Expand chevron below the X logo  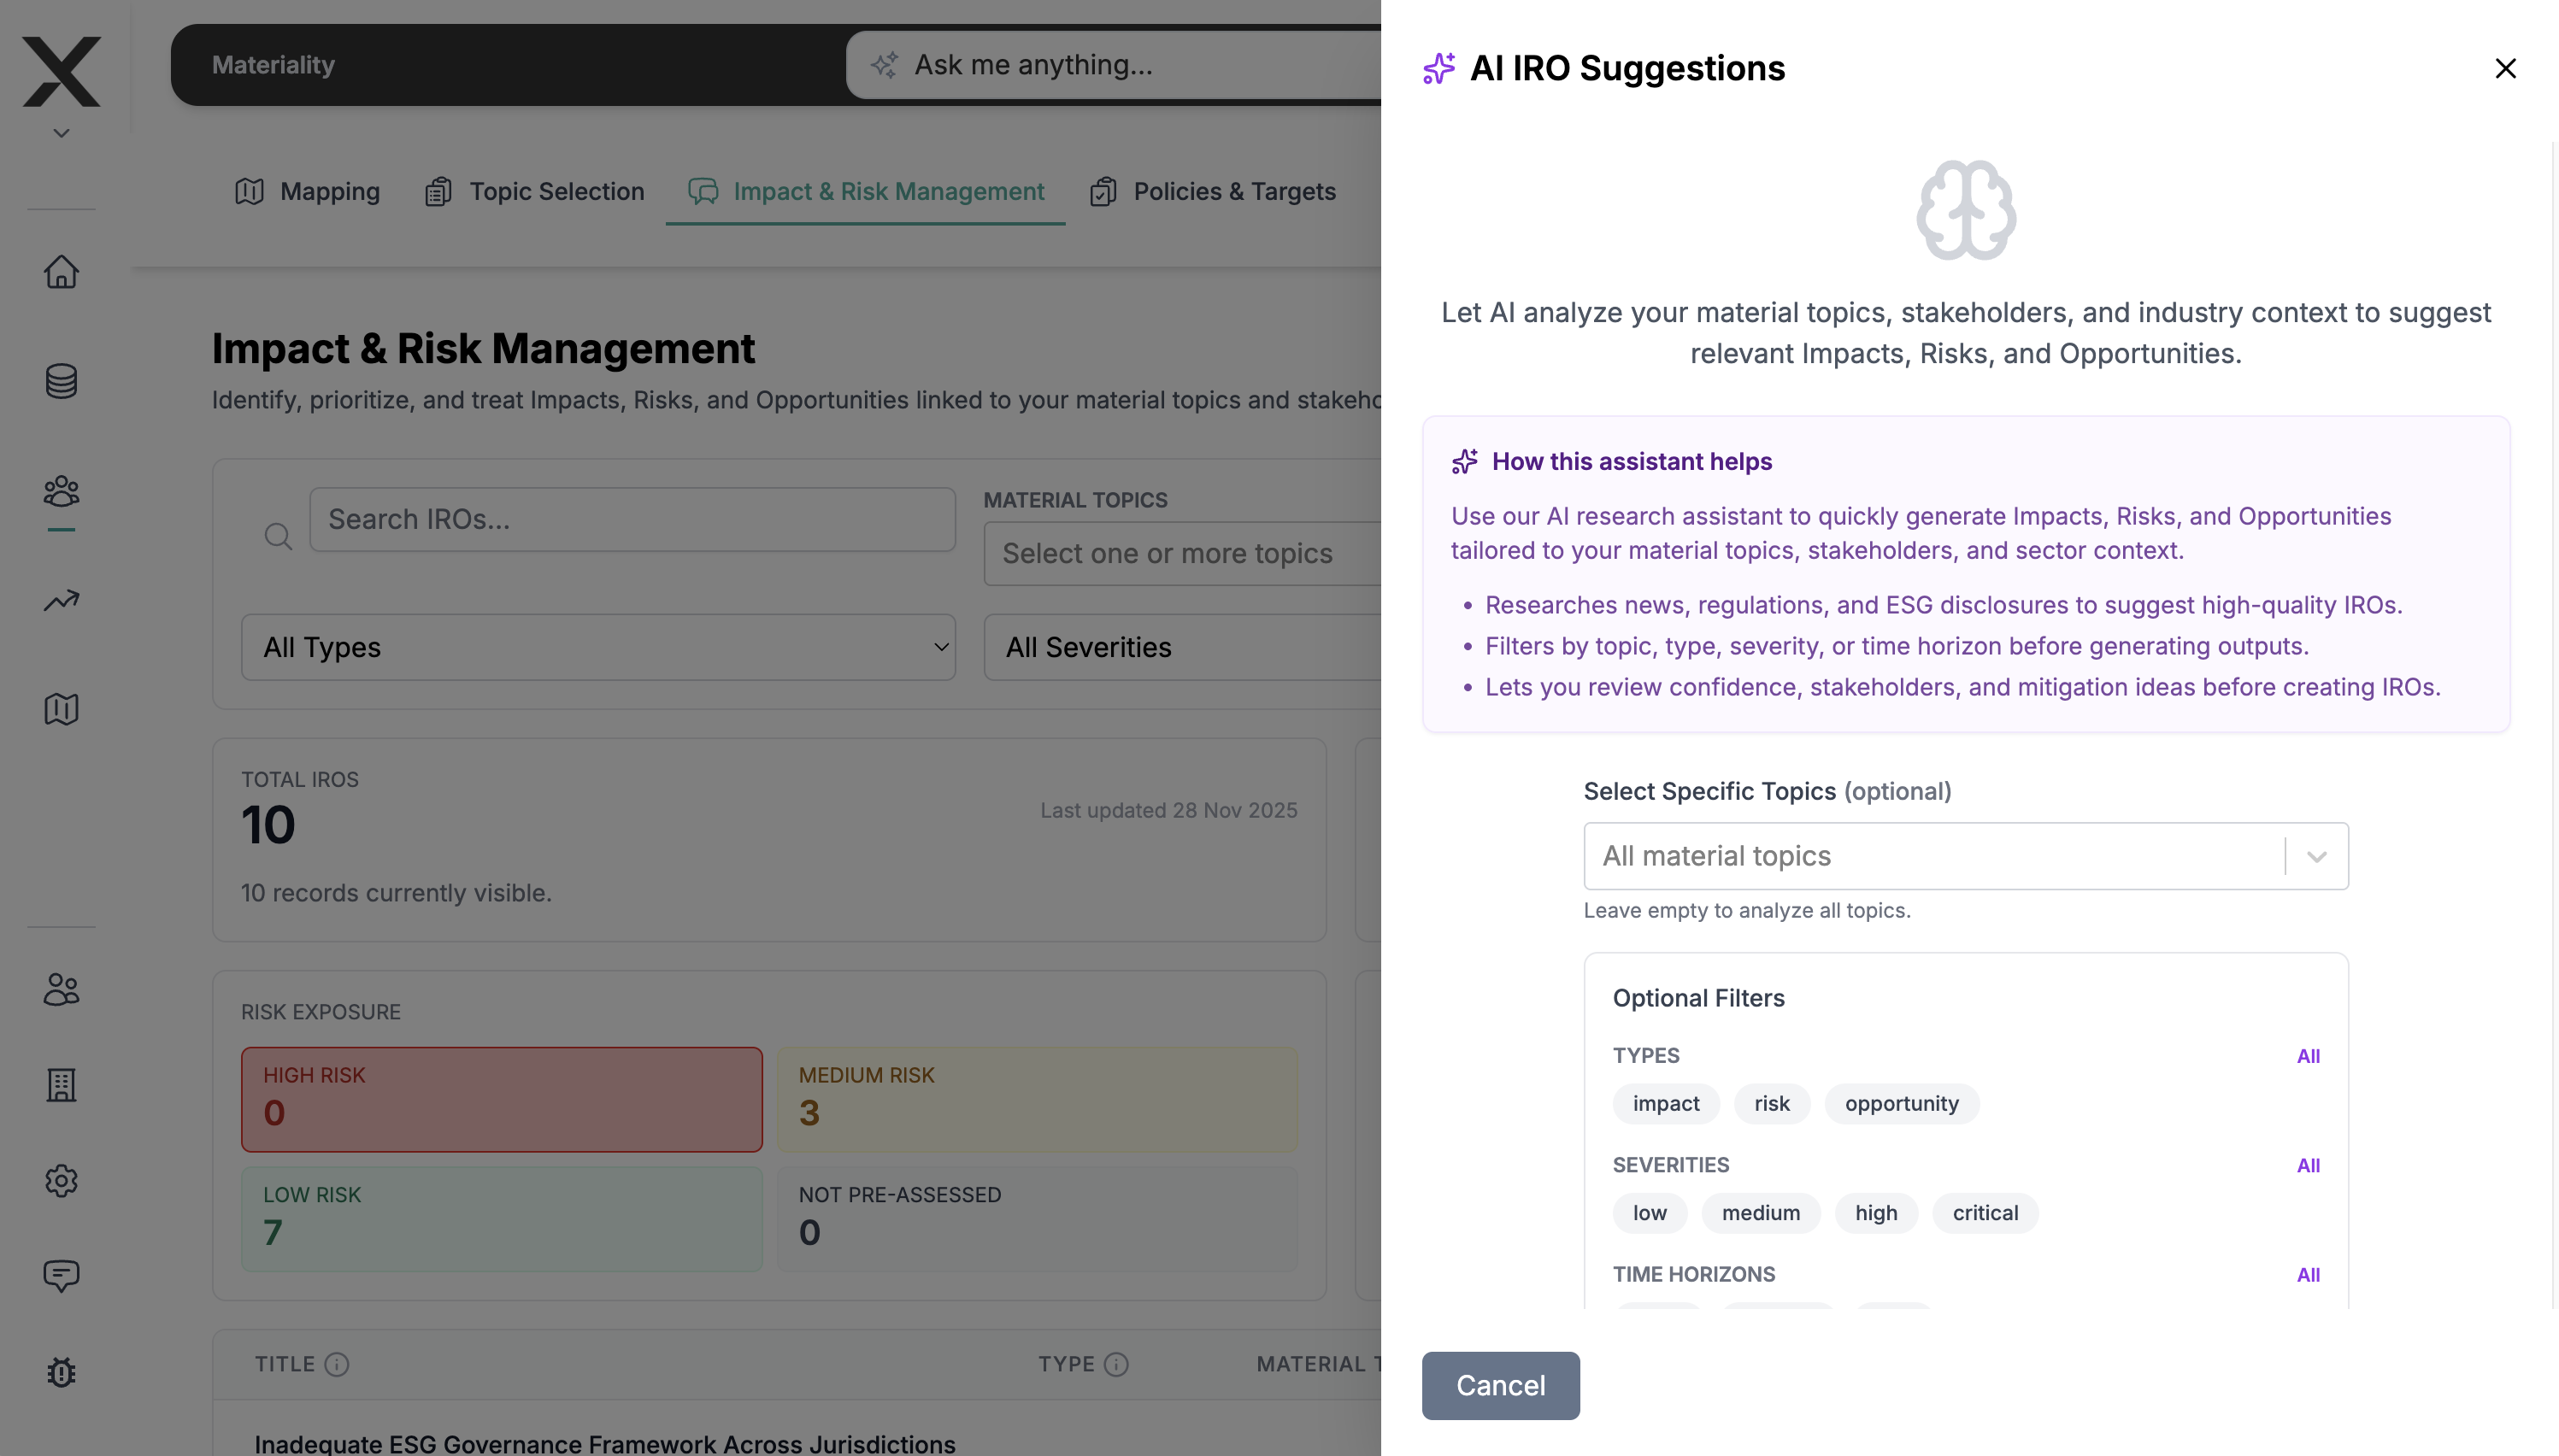(x=61, y=133)
